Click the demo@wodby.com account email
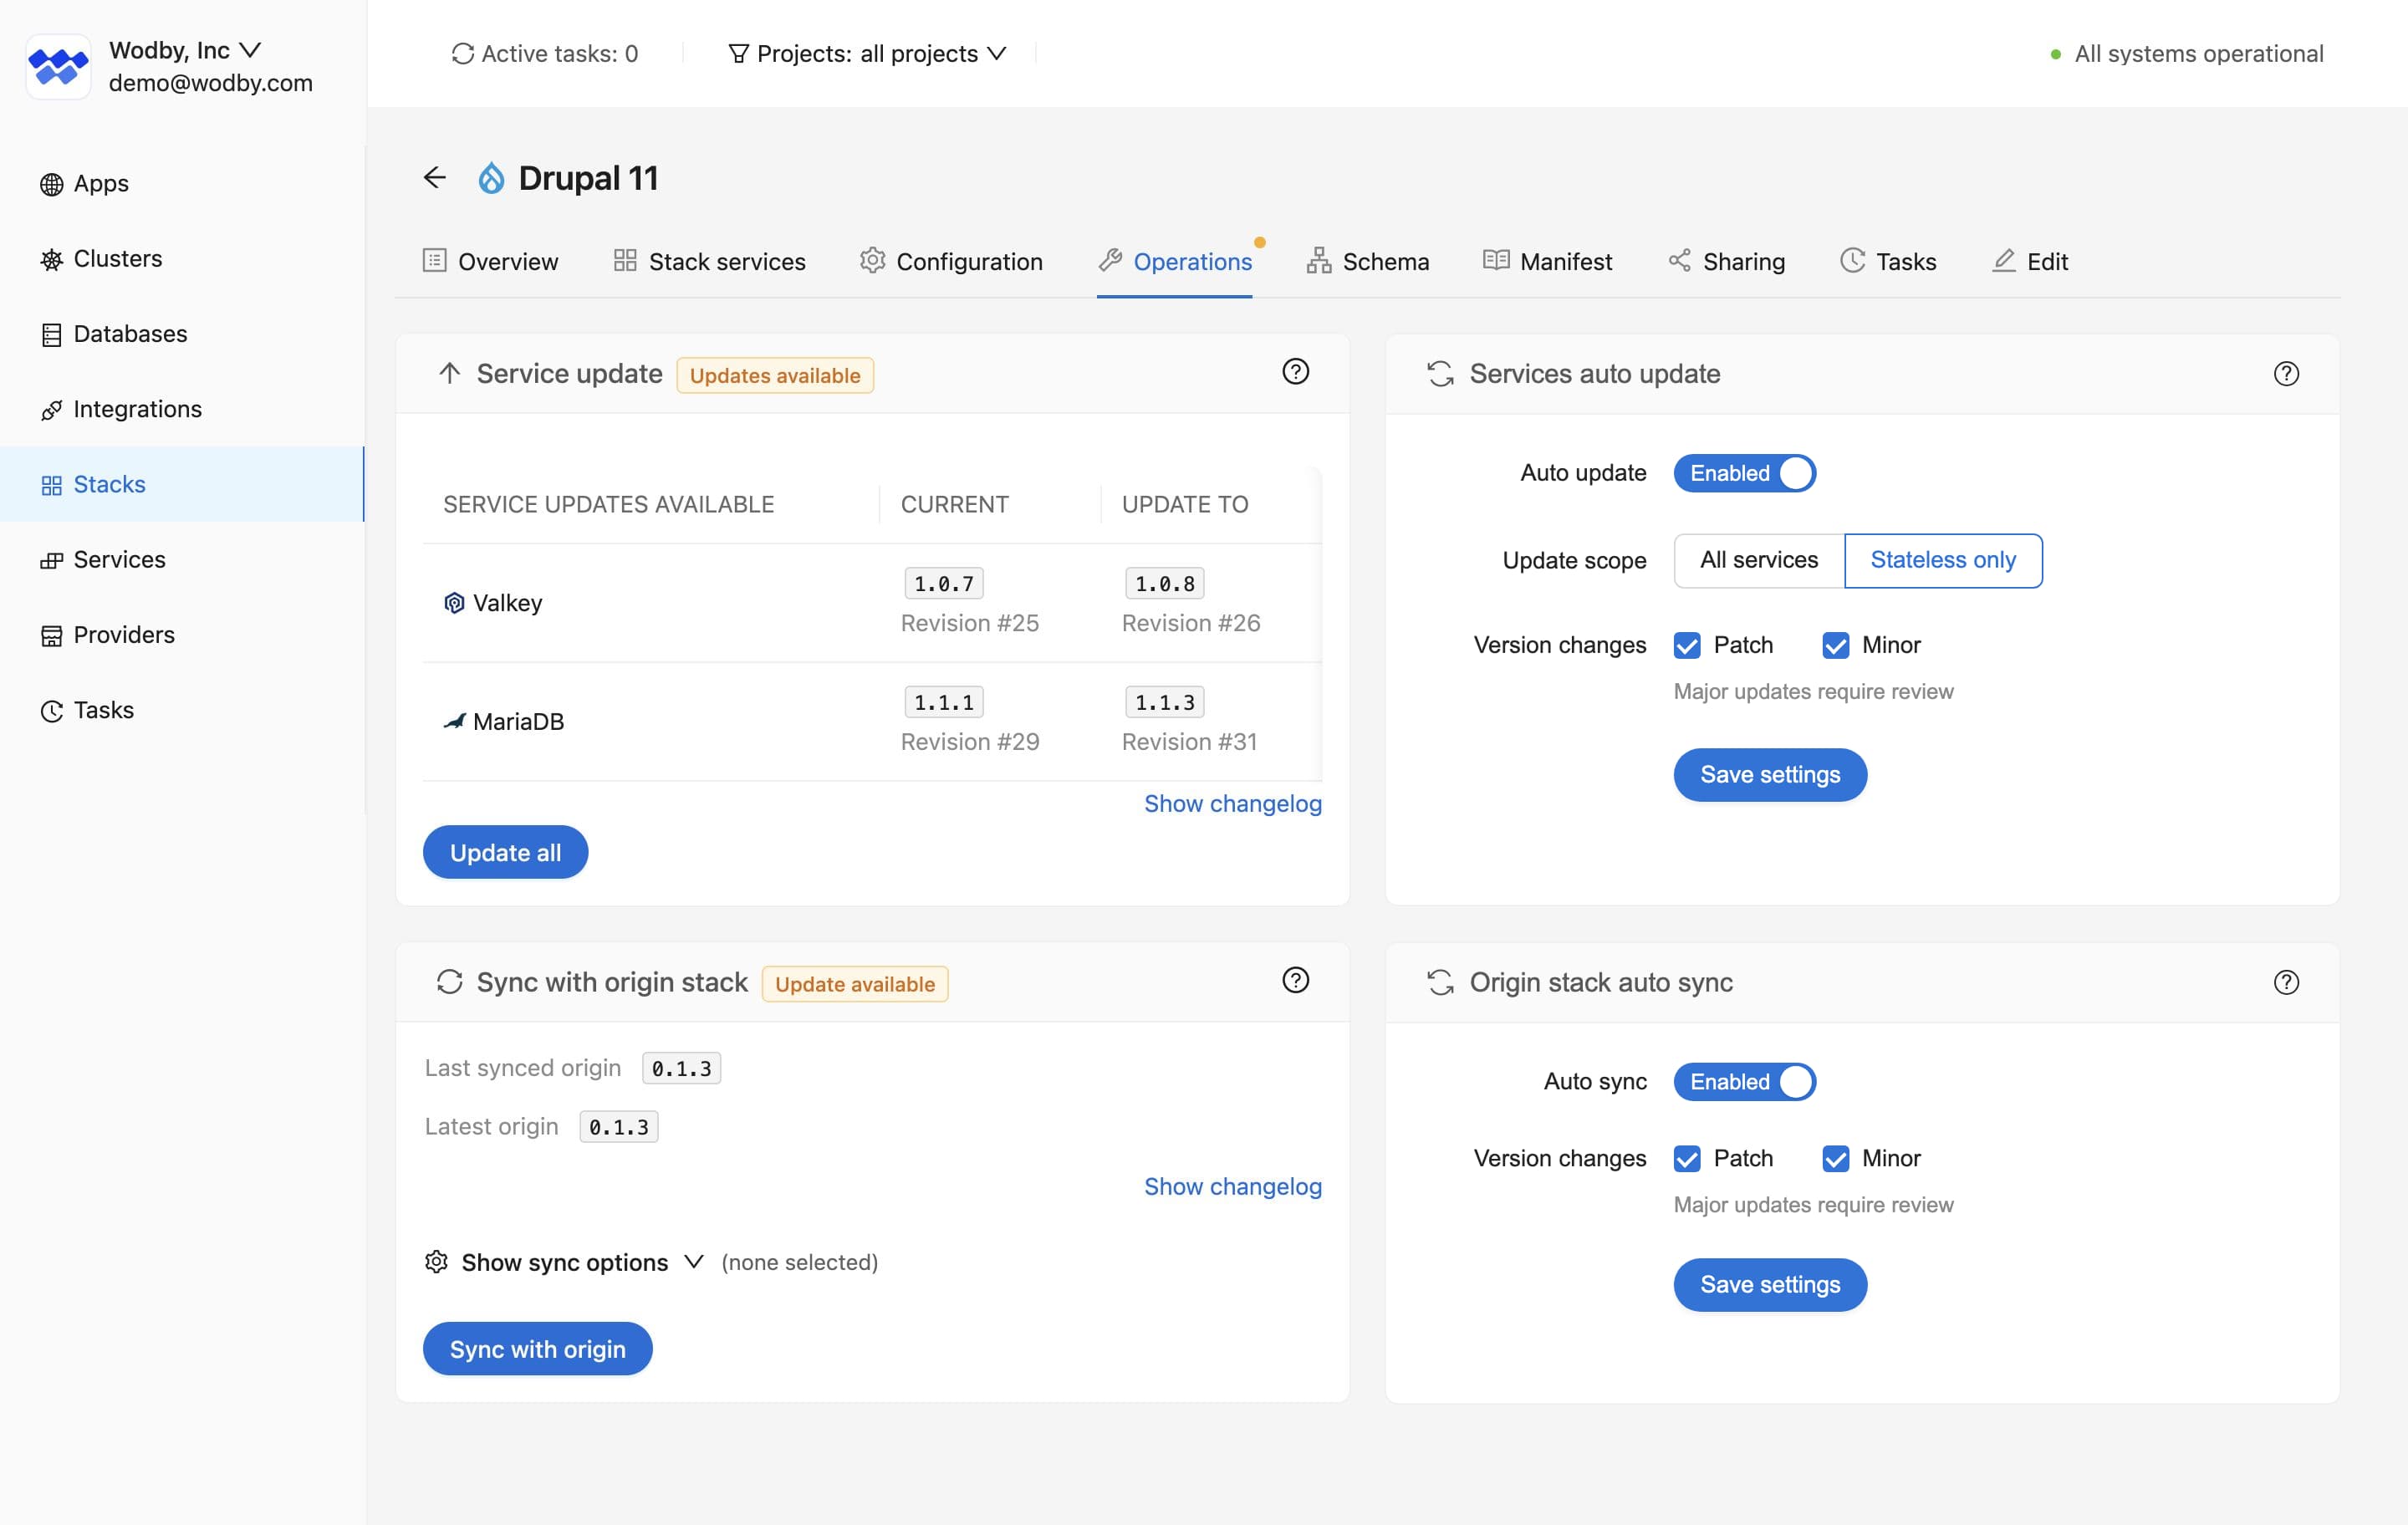 (211, 83)
